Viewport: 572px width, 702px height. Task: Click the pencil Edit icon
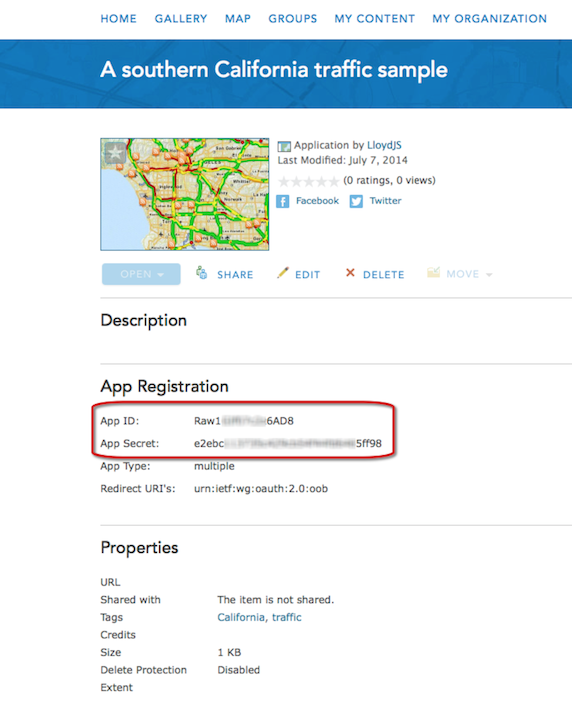click(x=282, y=273)
